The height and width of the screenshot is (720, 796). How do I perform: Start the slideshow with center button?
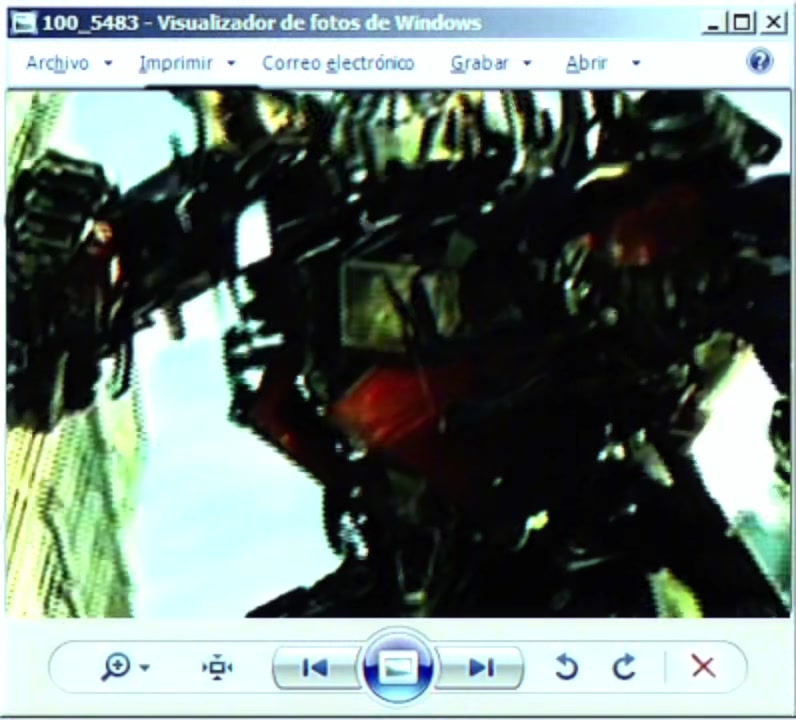pyautogui.click(x=397, y=667)
